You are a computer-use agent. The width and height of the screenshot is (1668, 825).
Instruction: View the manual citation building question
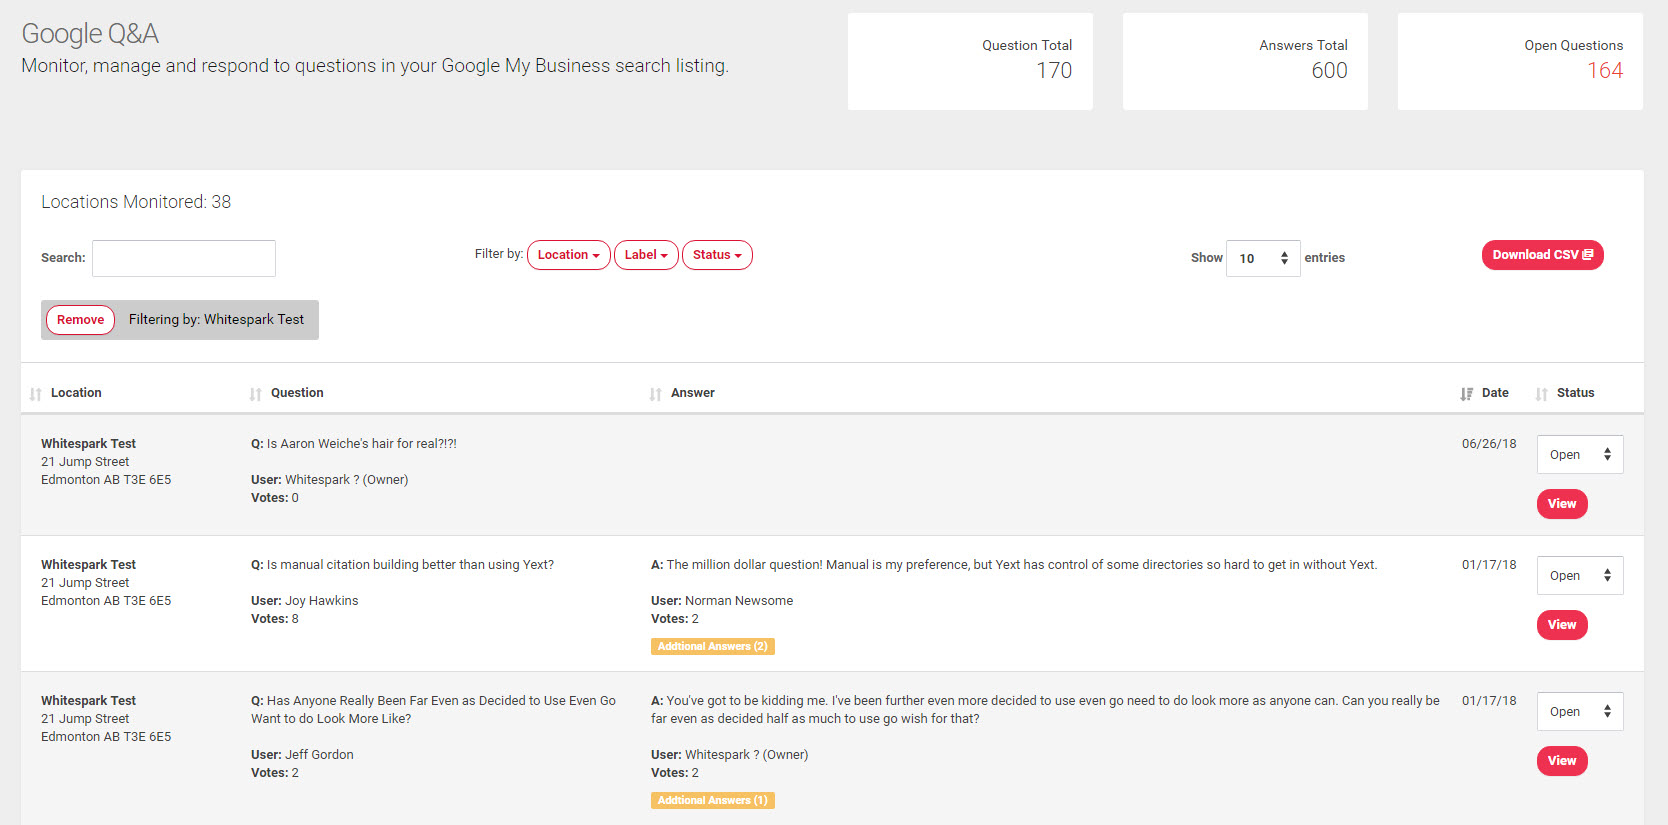[x=1561, y=625]
